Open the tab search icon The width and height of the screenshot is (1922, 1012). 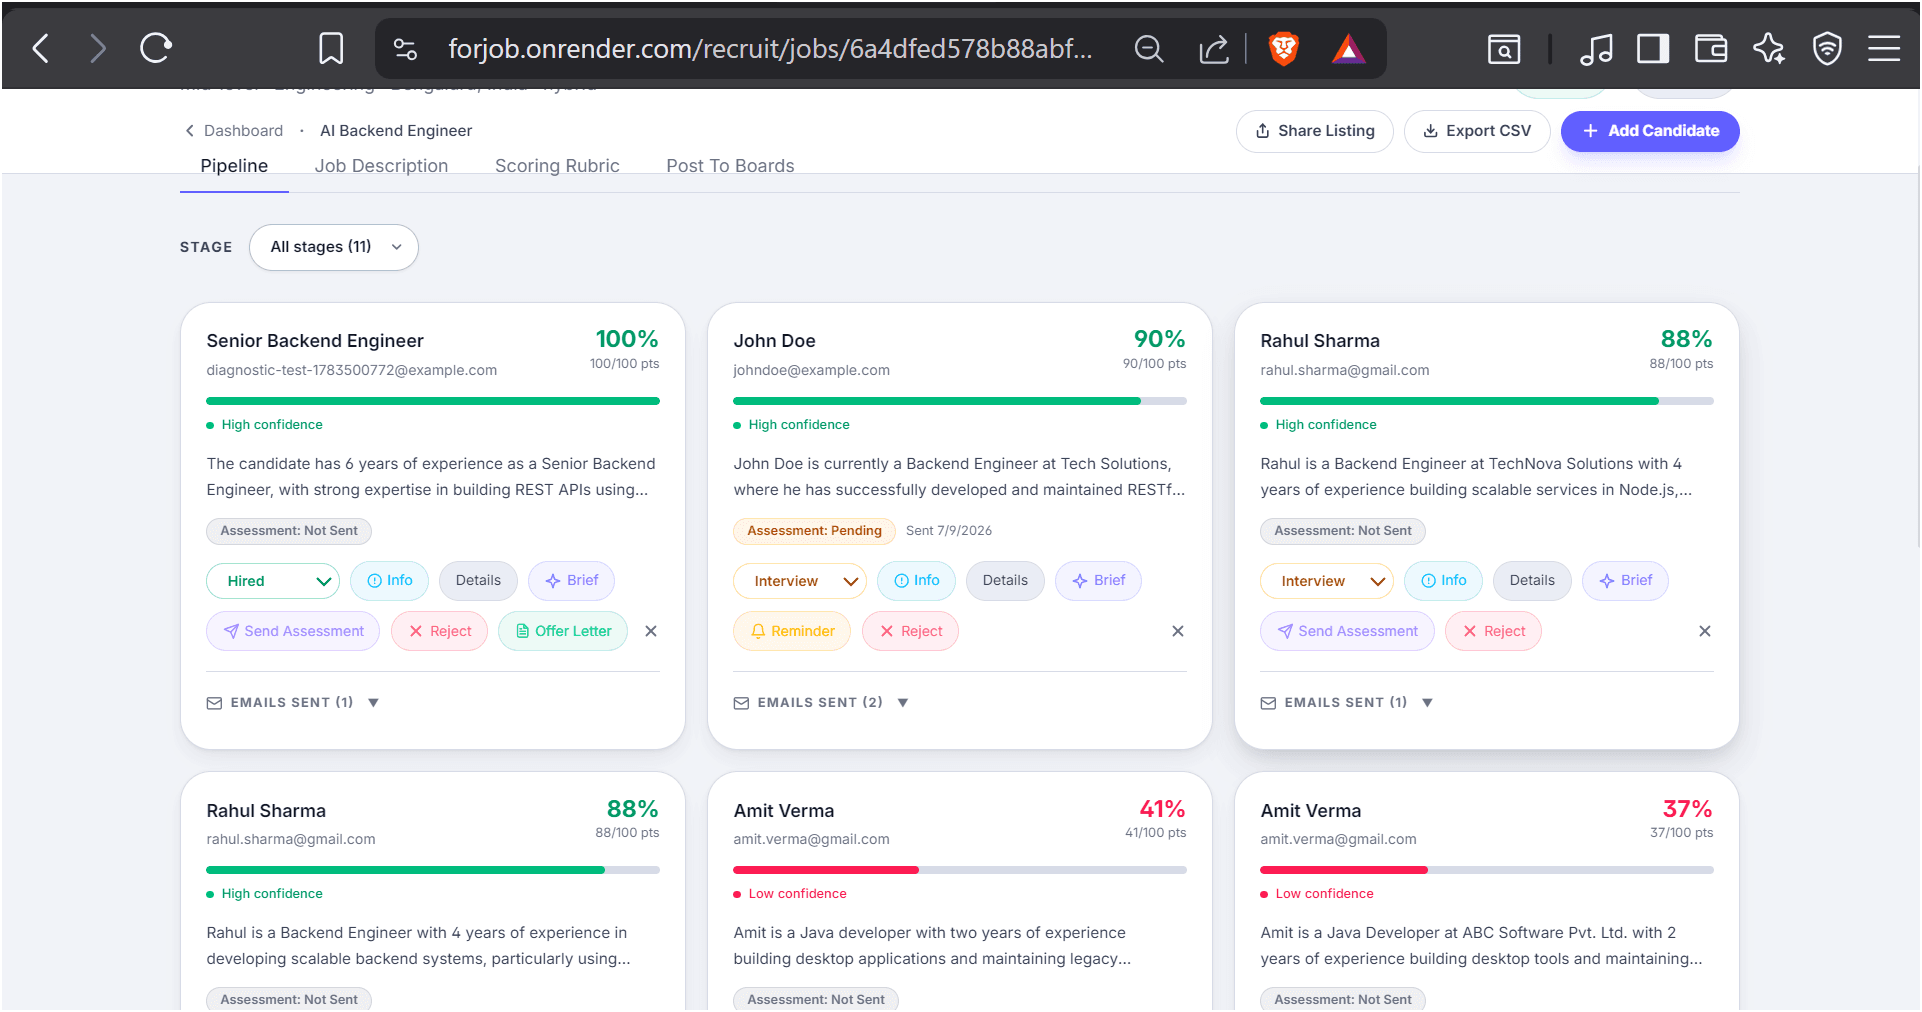click(x=1504, y=48)
